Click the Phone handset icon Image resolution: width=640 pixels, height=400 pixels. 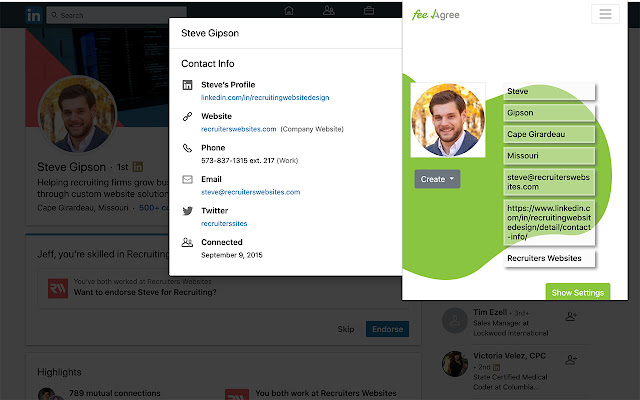187,148
